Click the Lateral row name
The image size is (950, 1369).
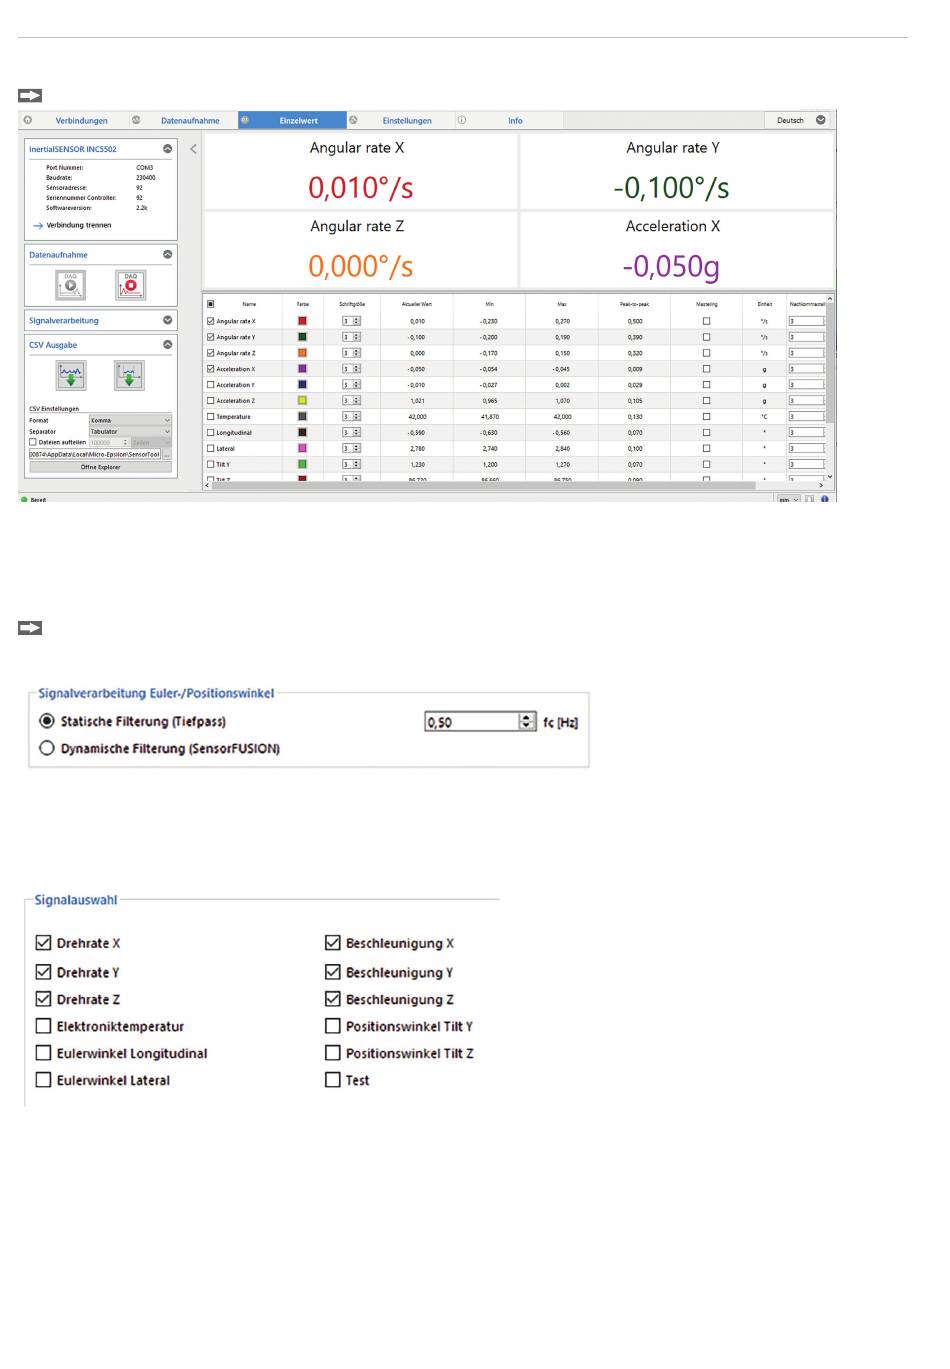(226, 449)
